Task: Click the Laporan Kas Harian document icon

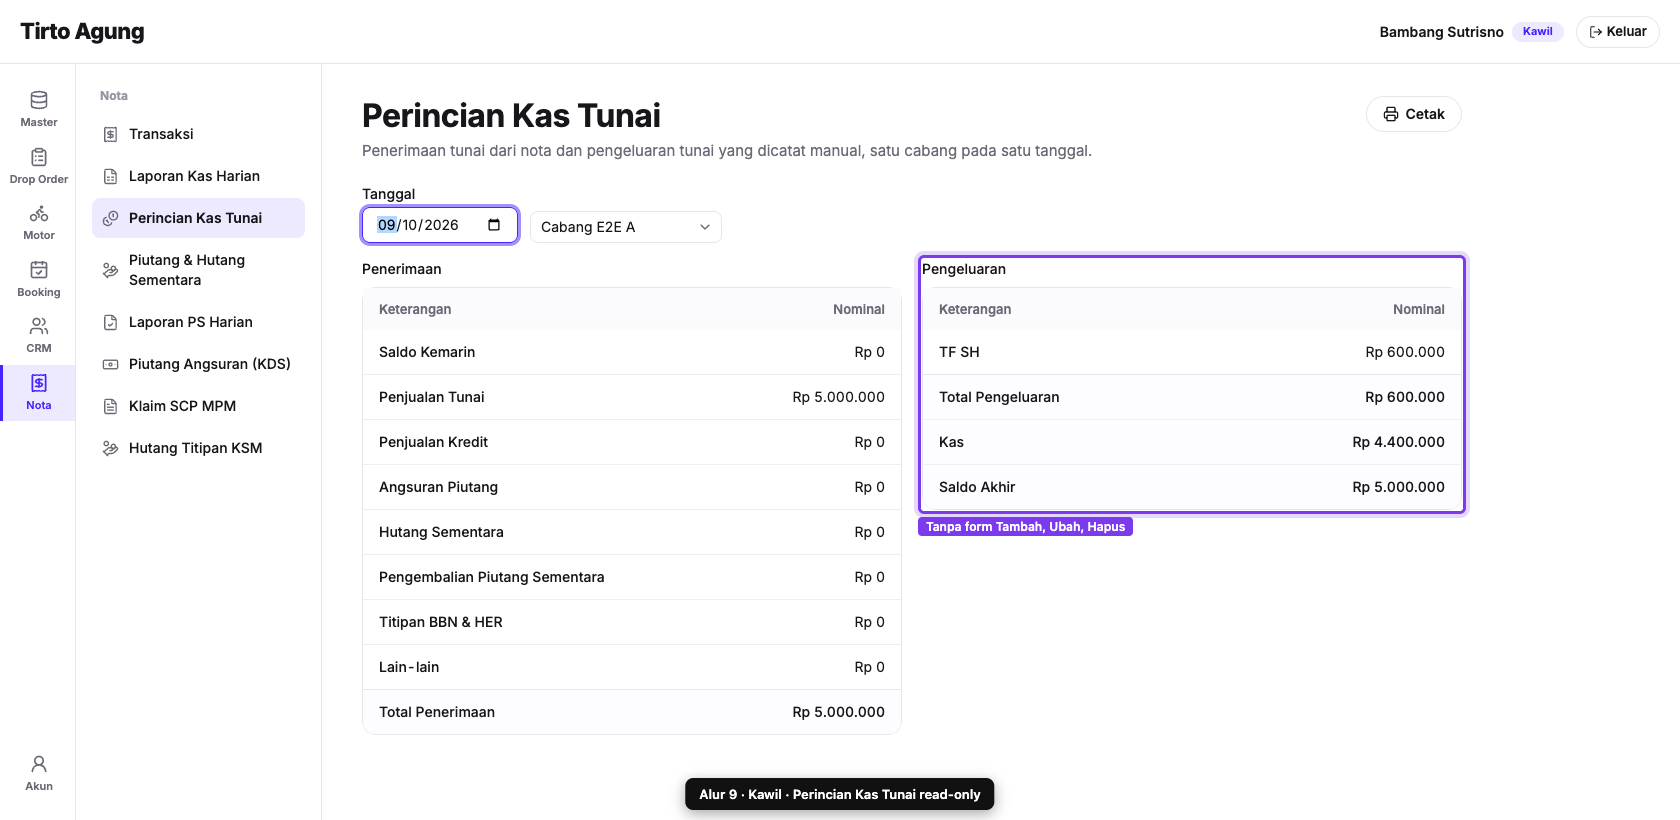Action: tap(111, 176)
